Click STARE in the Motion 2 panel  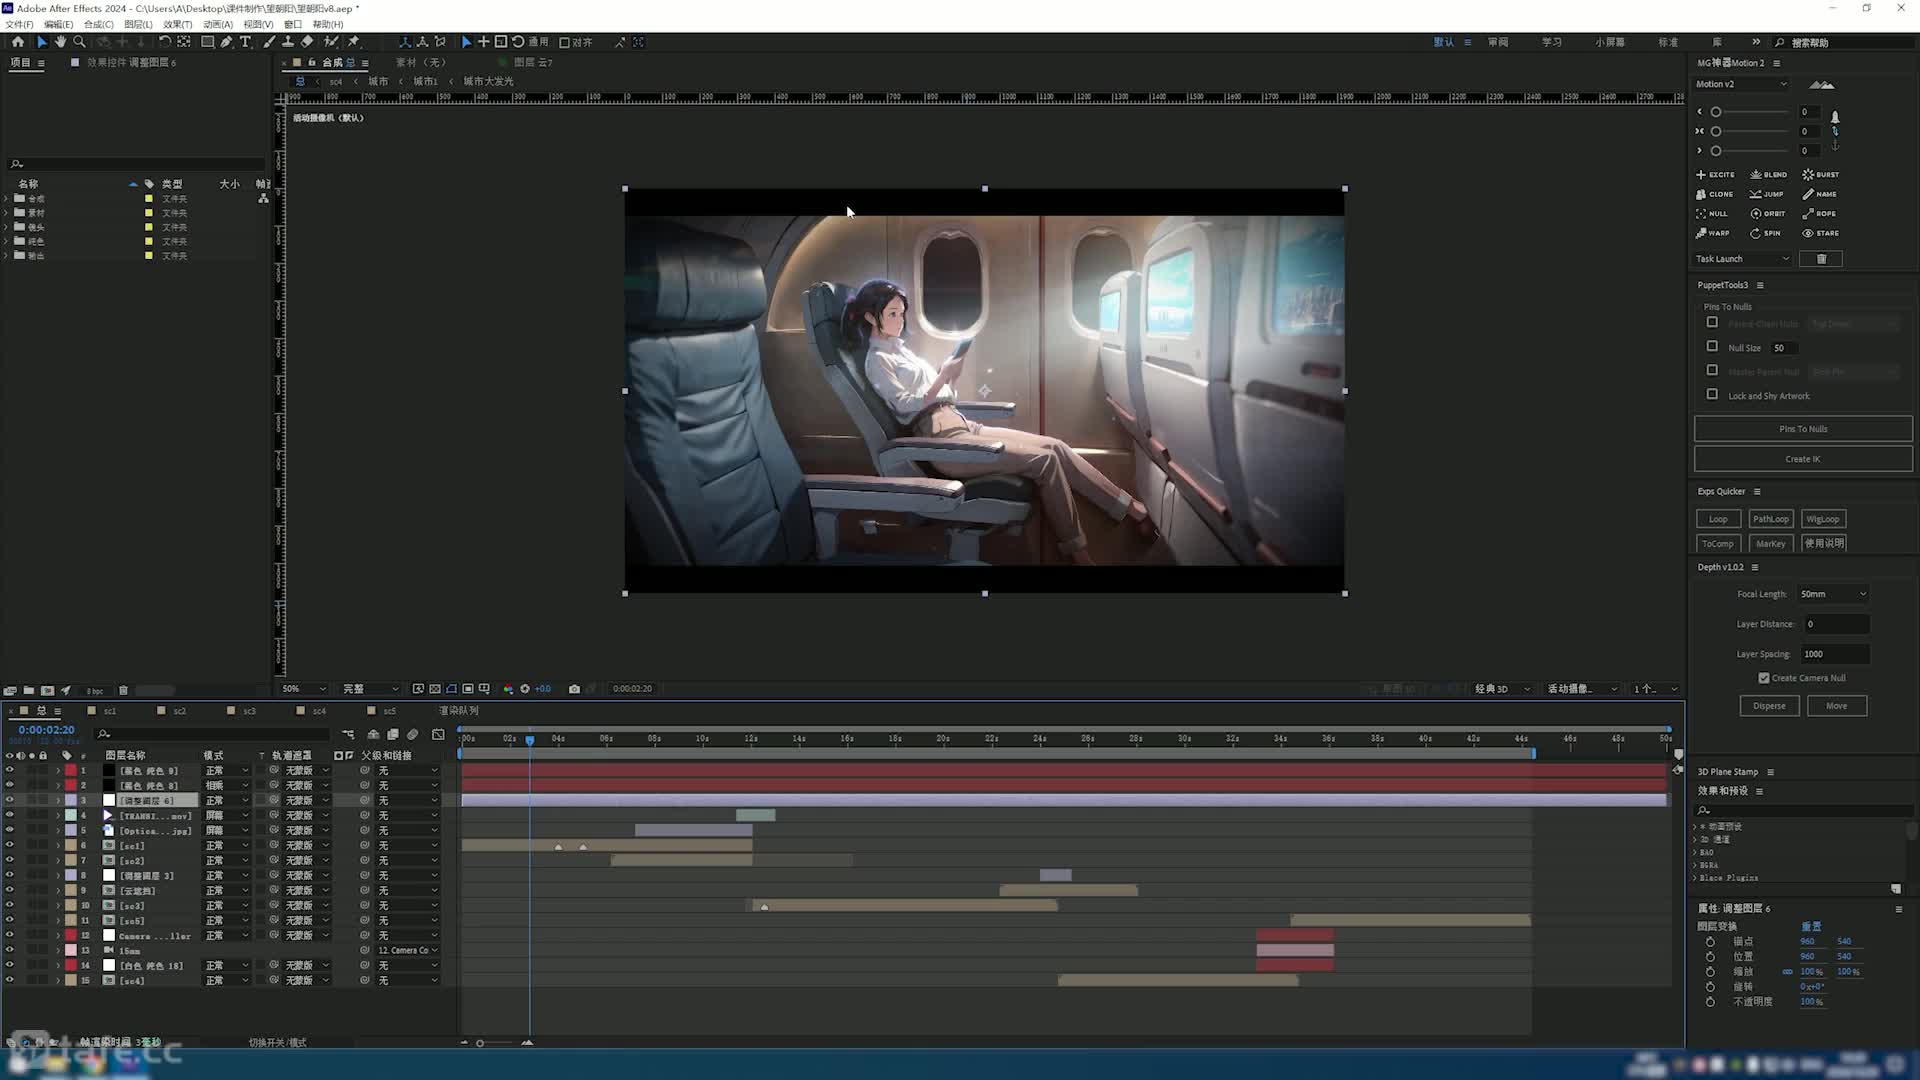[x=1820, y=233]
